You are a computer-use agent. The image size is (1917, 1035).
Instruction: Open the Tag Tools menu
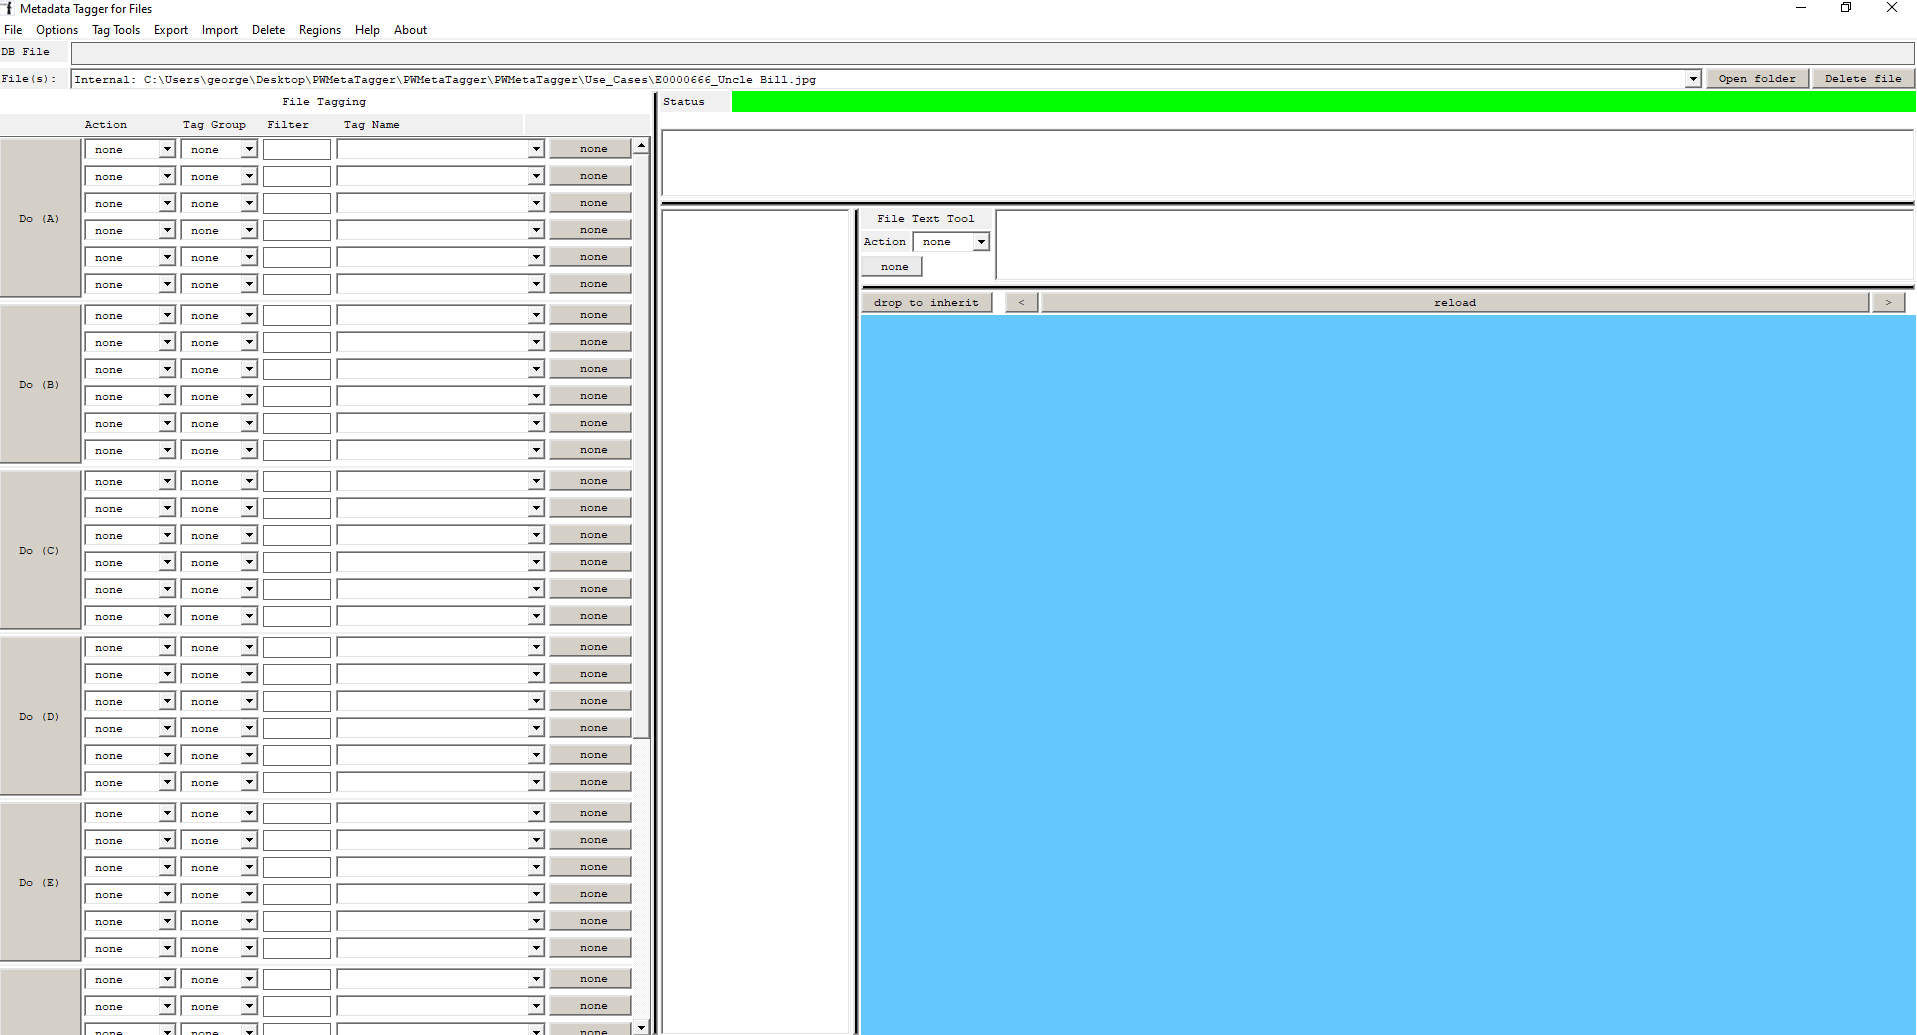(116, 30)
